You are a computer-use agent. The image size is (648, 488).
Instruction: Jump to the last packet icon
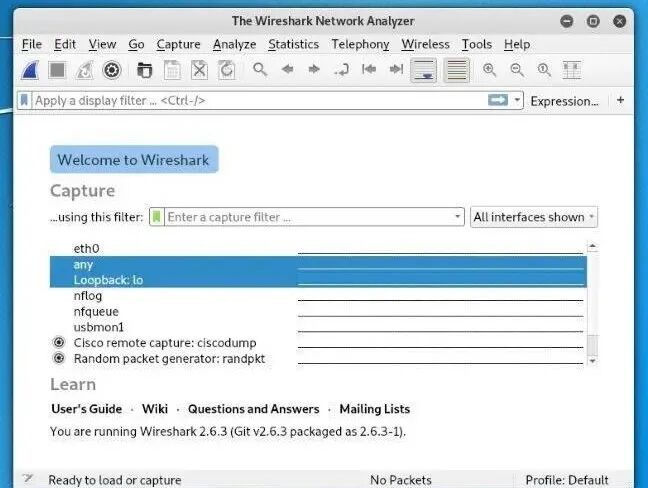[396, 69]
